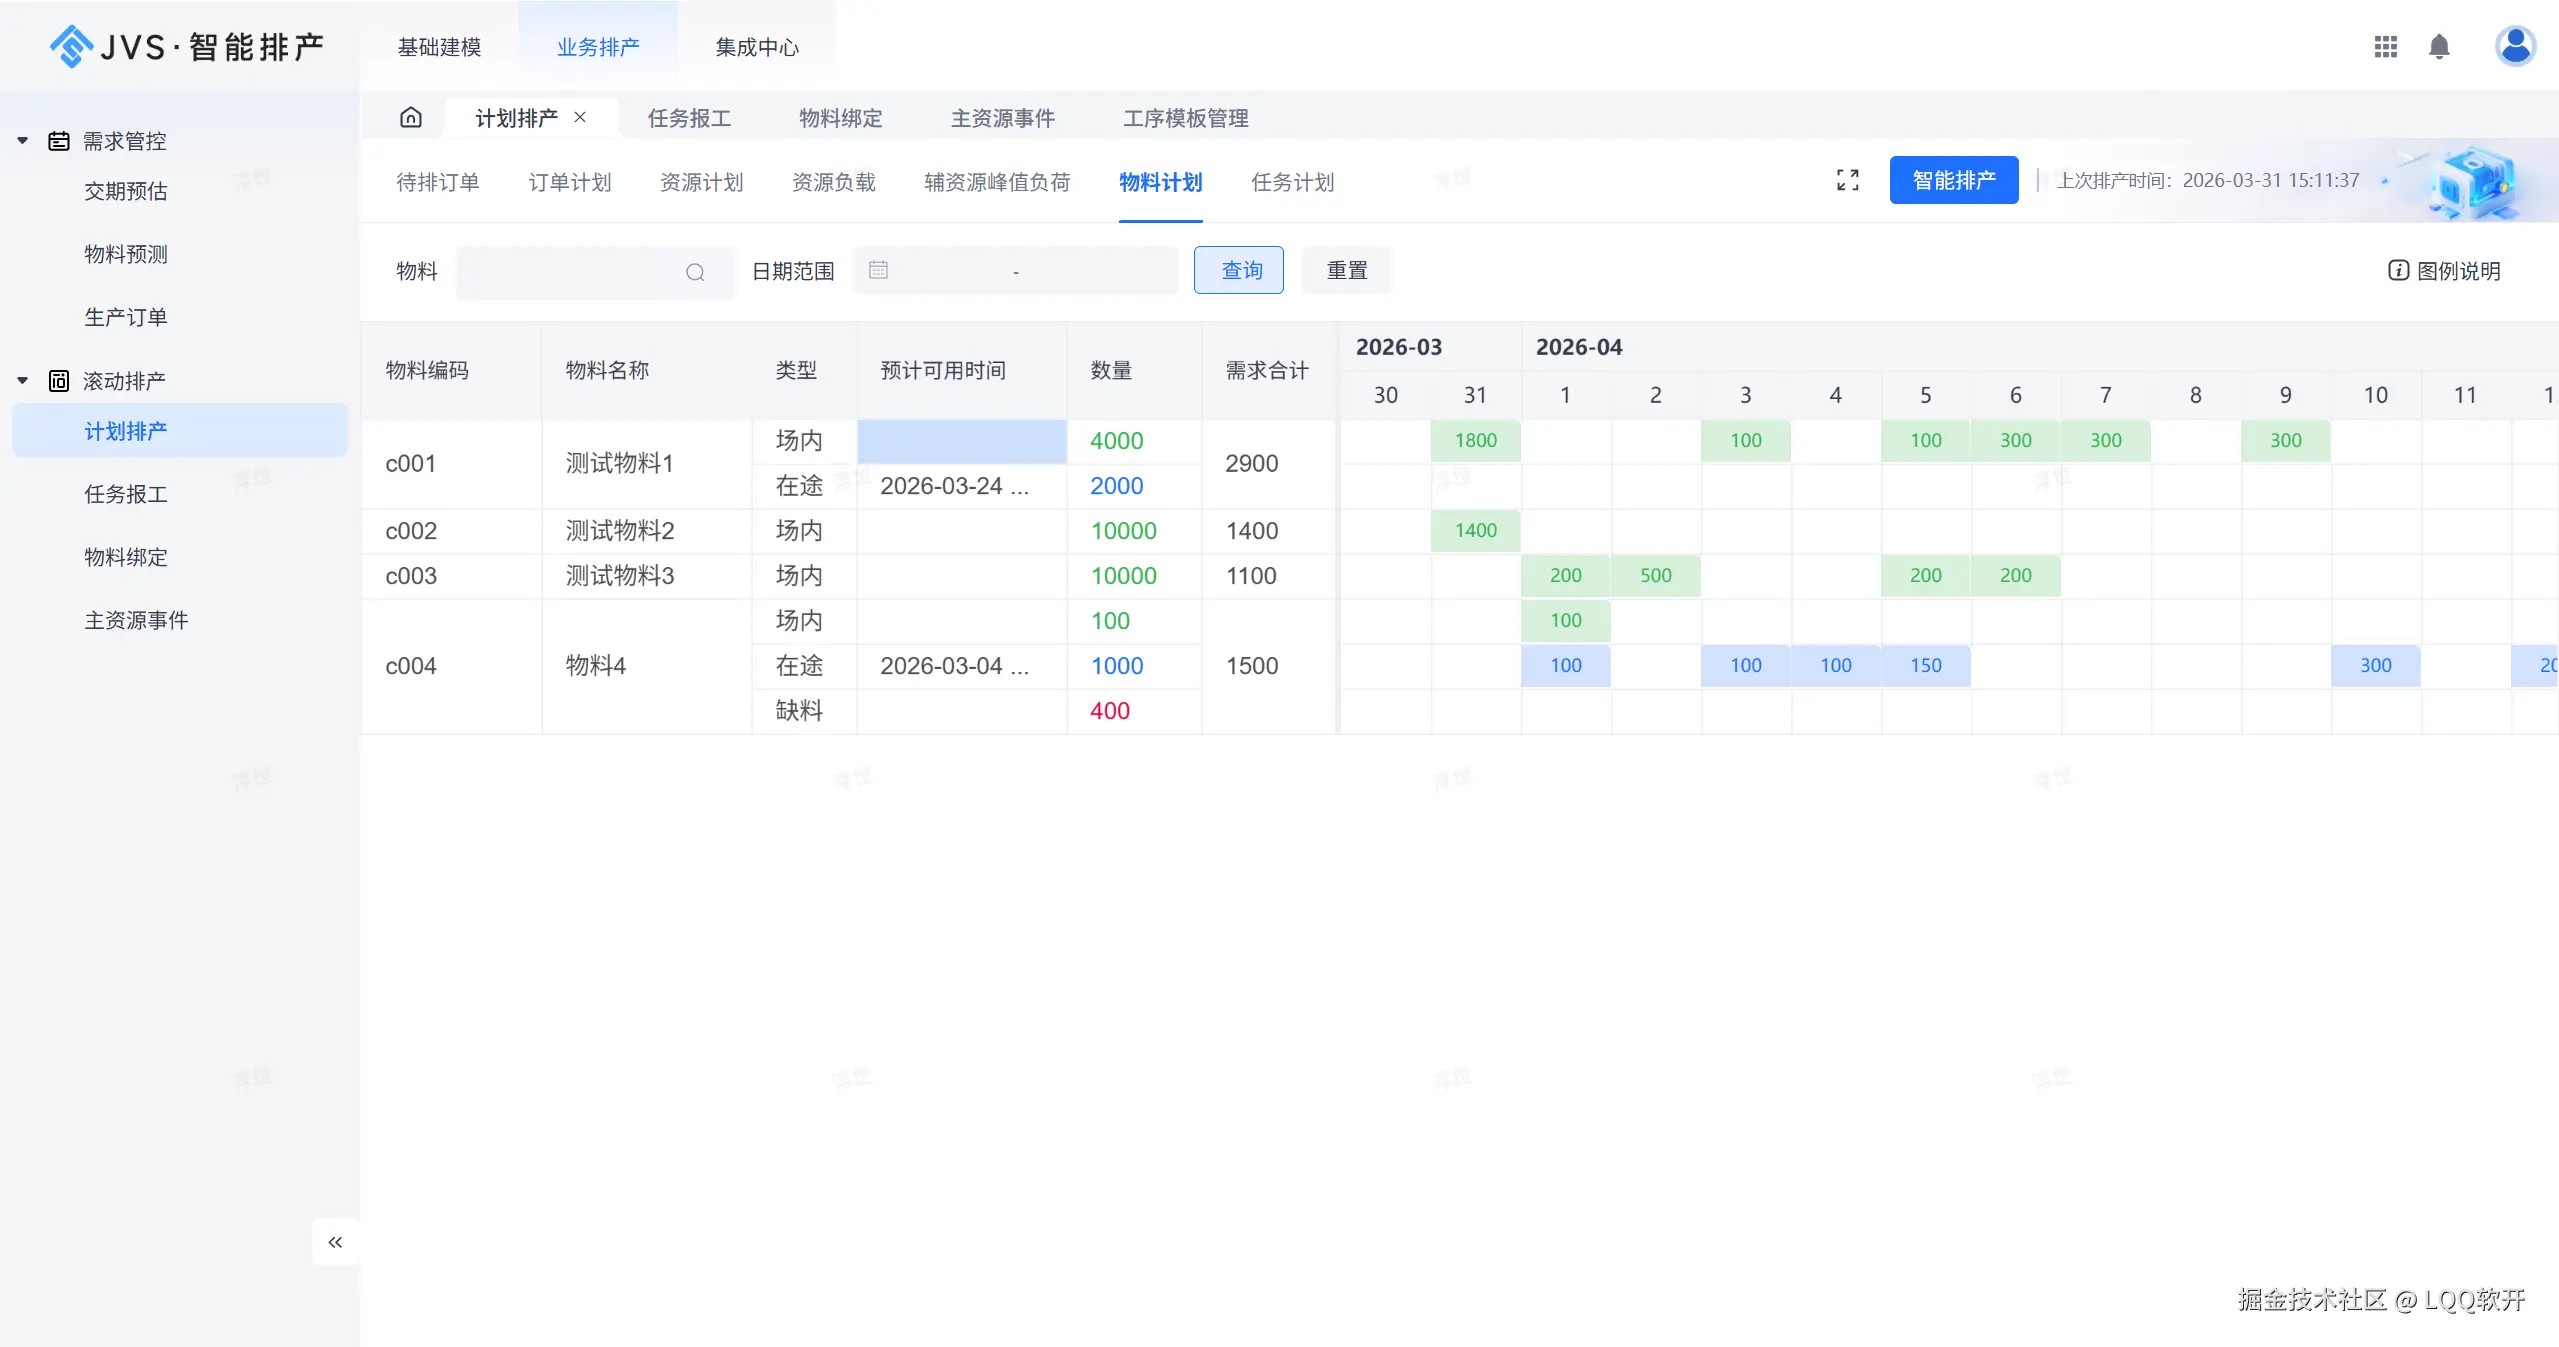Viewport: 2559px width, 1347px height.
Task: Close the 计划排产 tab
Action: 580,118
